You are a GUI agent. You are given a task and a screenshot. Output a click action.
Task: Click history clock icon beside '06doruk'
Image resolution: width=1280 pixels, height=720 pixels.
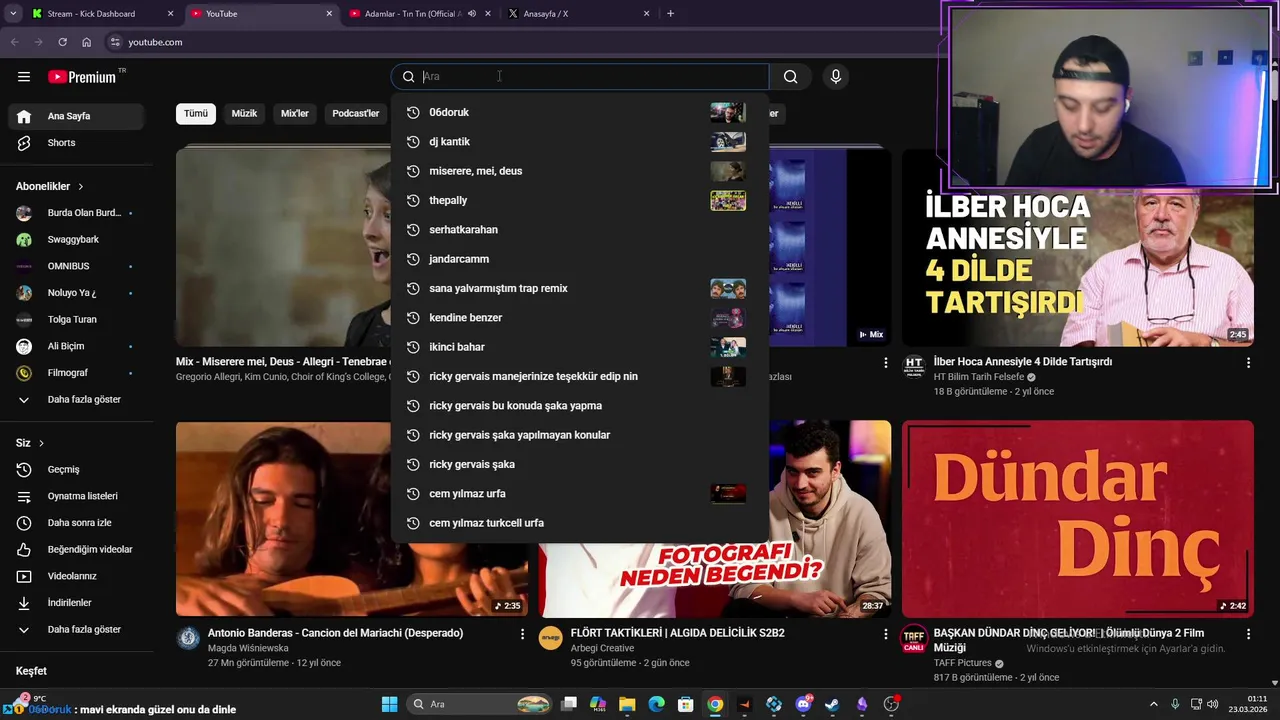click(x=412, y=112)
